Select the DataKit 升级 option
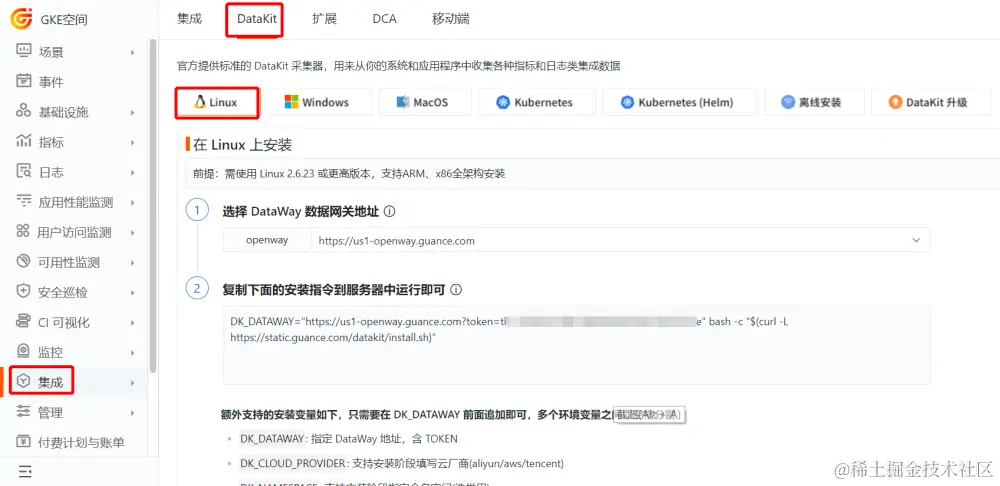 coord(930,102)
